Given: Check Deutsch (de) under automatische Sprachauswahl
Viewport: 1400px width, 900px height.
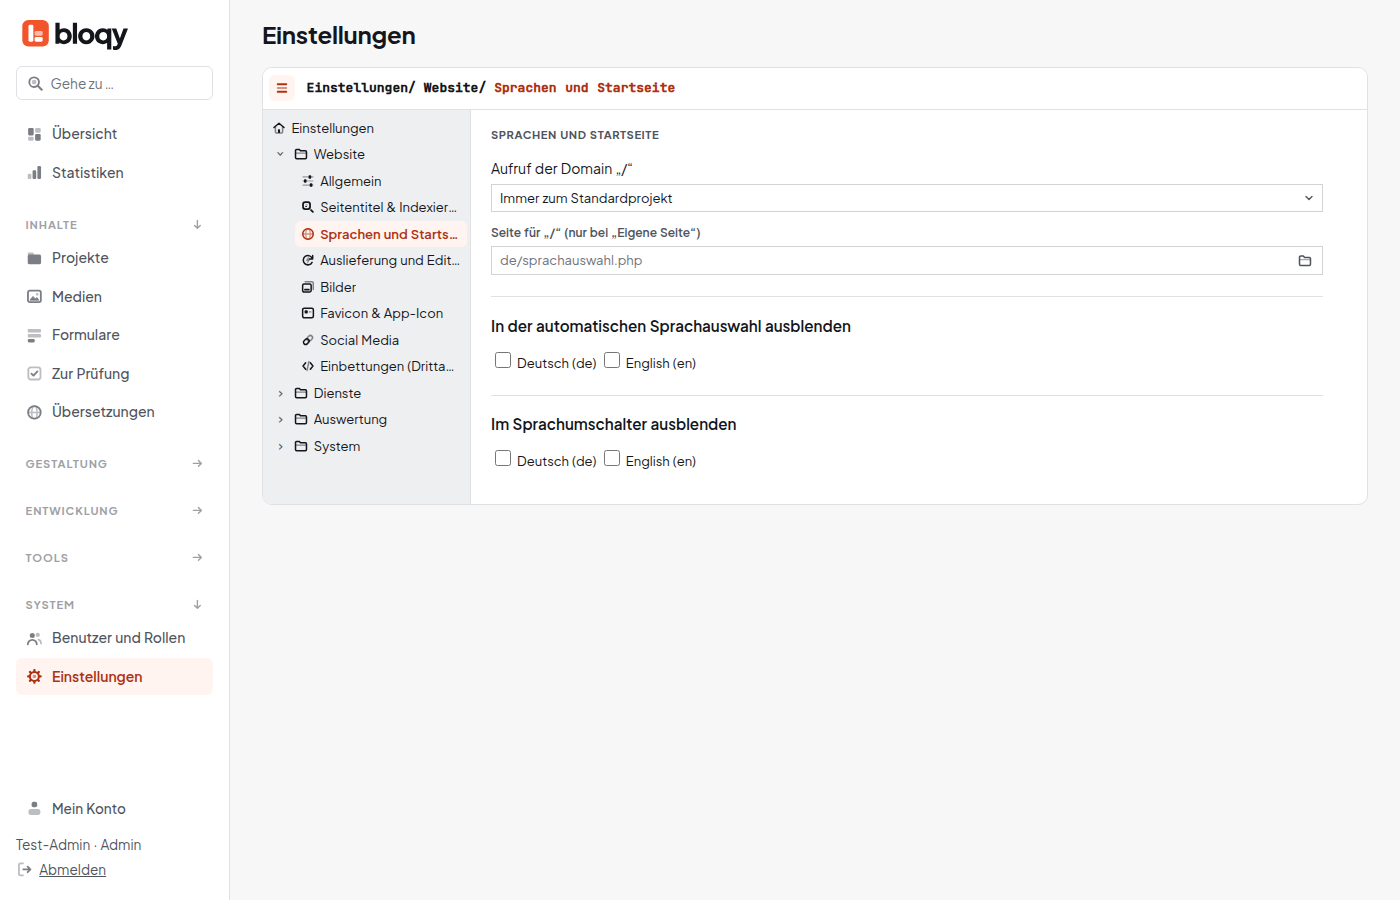Looking at the screenshot, I should pos(503,360).
